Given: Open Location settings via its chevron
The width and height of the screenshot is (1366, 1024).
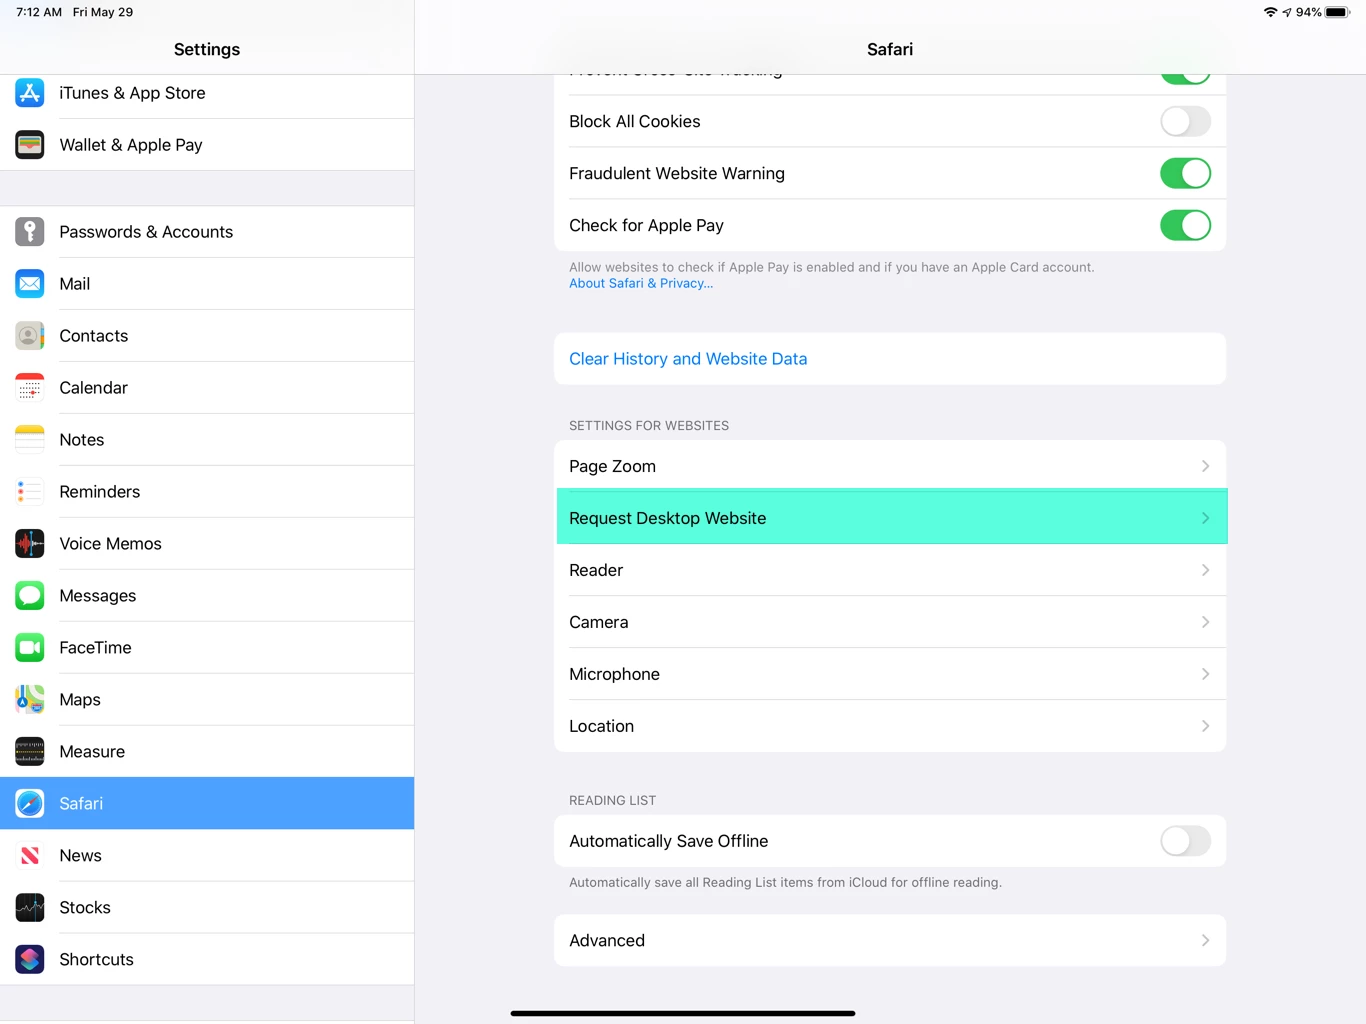Looking at the screenshot, I should click(x=1205, y=727).
